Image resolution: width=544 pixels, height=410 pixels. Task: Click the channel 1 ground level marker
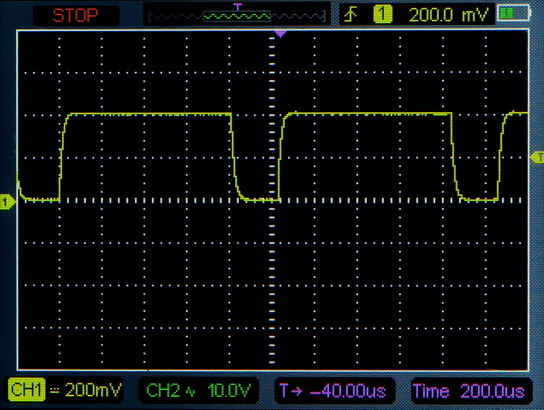click(x=7, y=202)
